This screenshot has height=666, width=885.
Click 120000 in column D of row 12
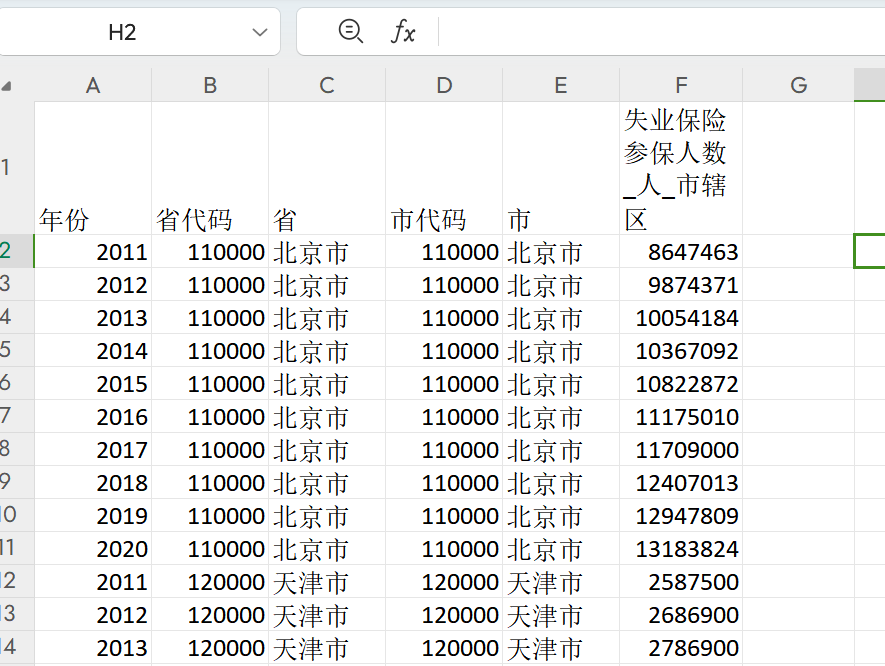444,581
